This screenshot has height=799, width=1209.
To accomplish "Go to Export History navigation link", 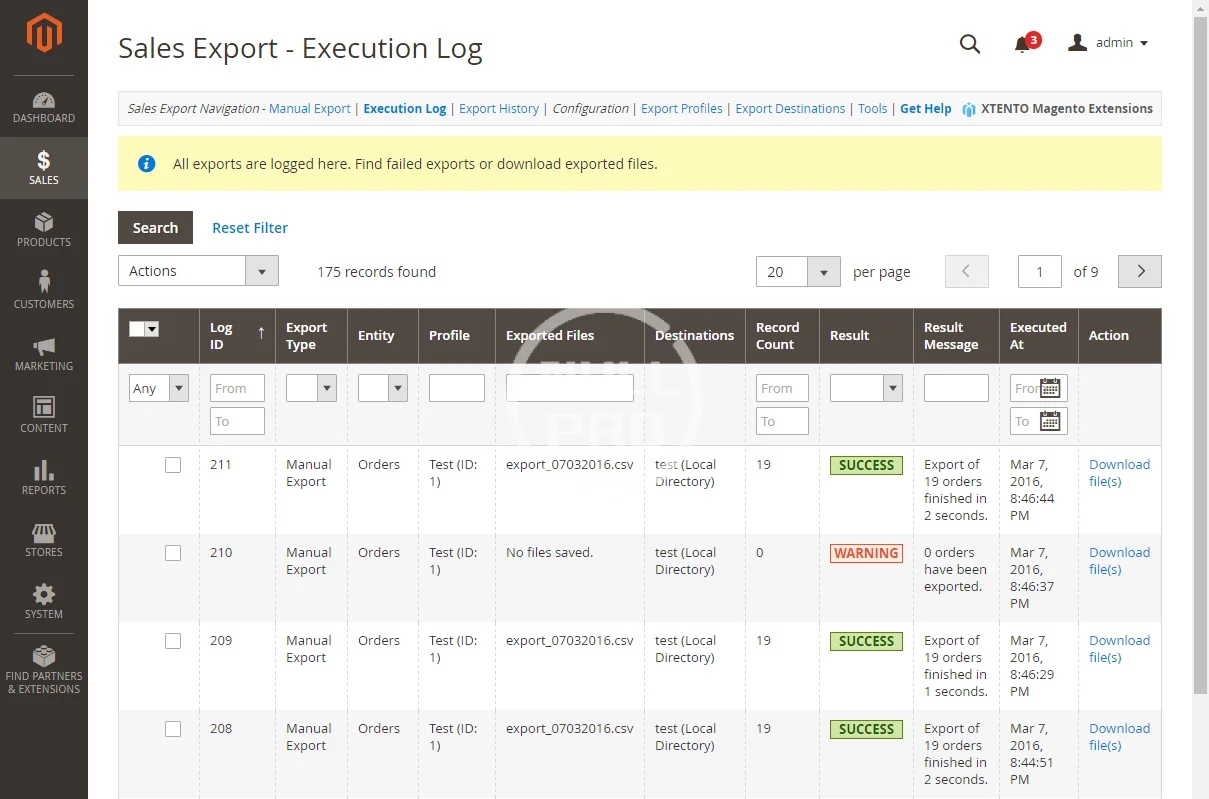I will (x=498, y=109).
